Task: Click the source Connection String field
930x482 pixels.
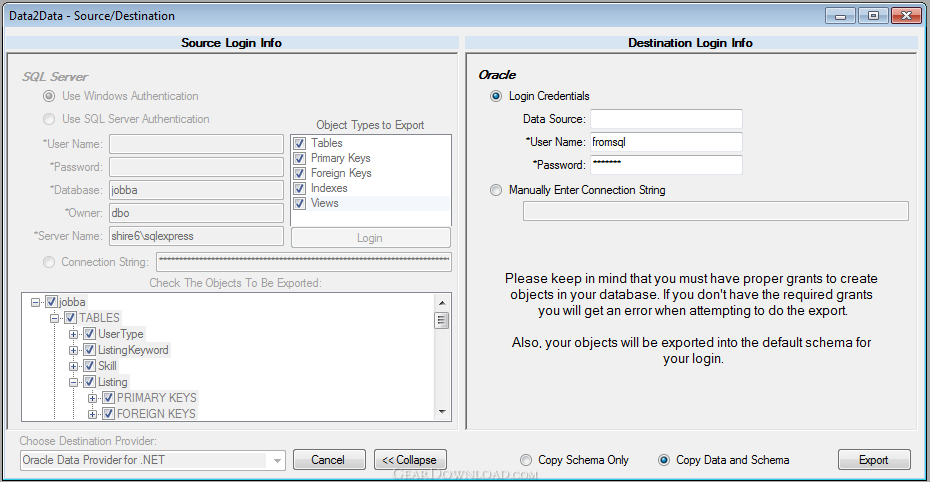Action: [x=304, y=262]
